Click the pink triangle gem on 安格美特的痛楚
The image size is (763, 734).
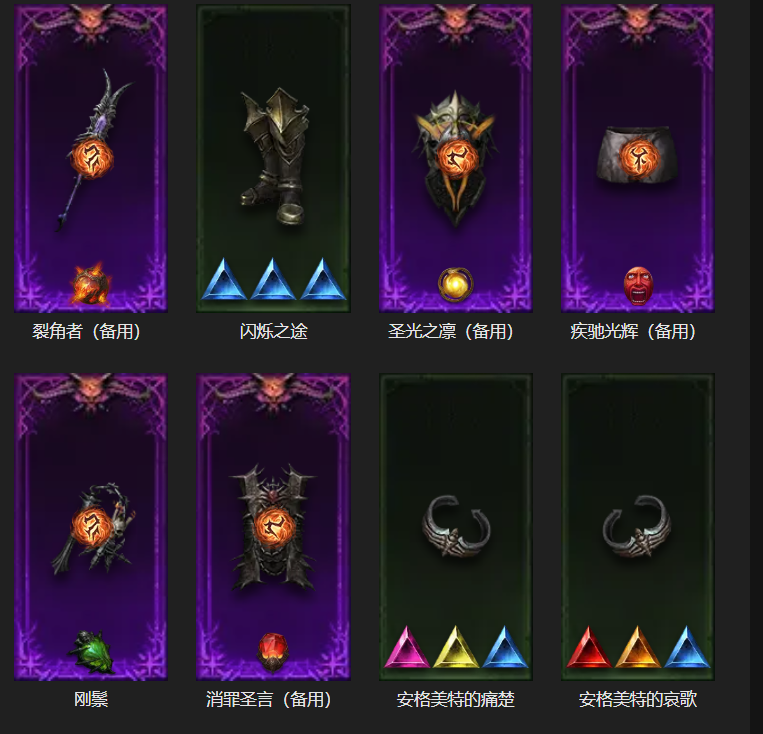tap(406, 648)
